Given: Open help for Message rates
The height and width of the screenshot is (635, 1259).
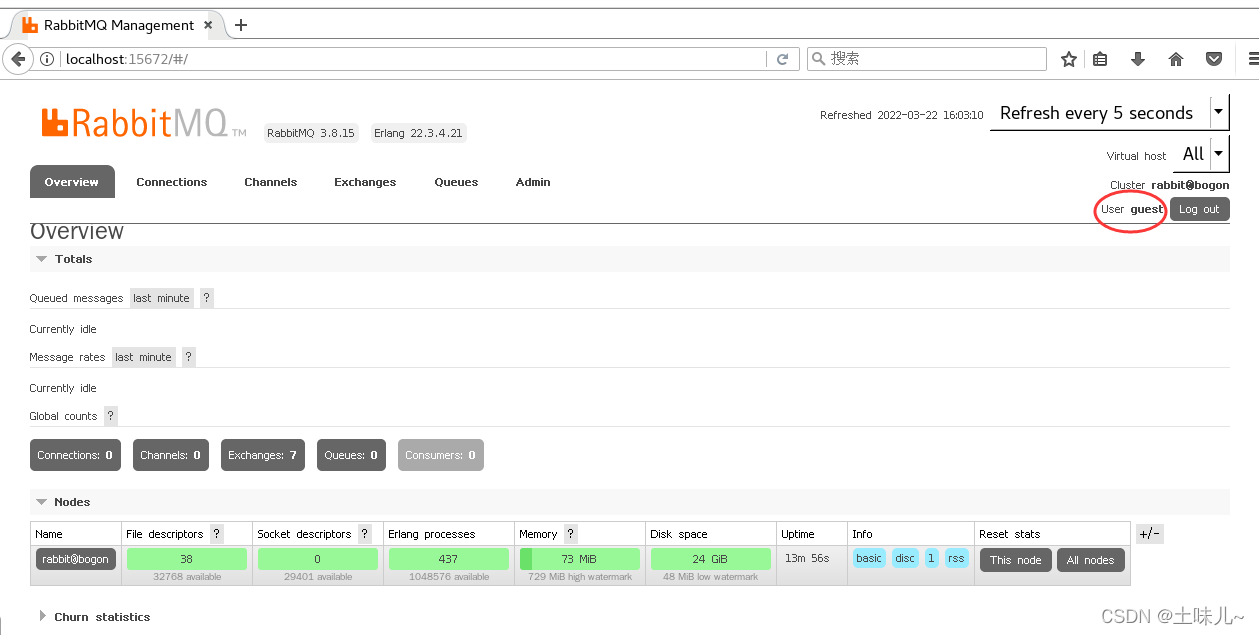Looking at the screenshot, I should 188,357.
